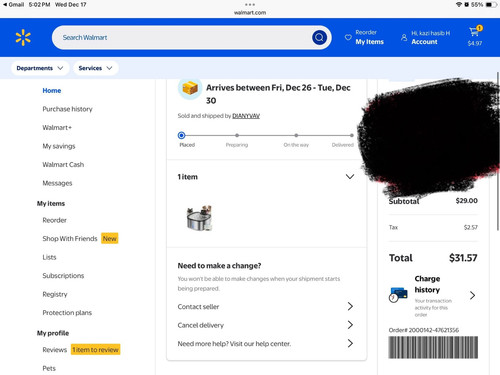Click the person account icon
Screen dimensions: 500x375
coord(404,37)
